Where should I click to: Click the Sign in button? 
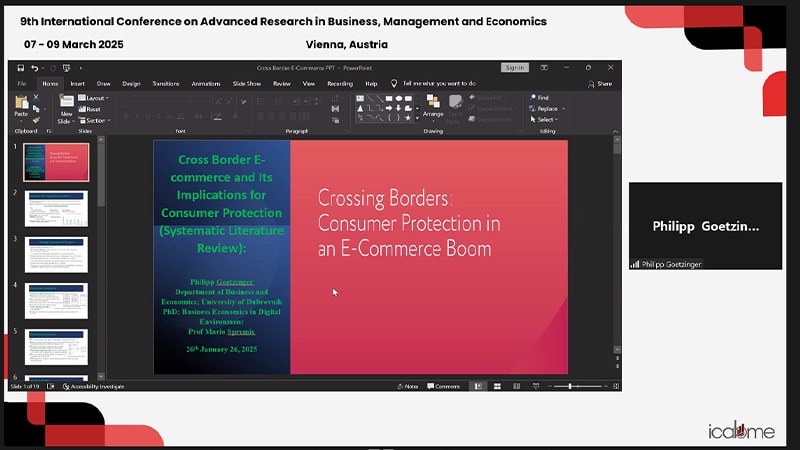514,68
